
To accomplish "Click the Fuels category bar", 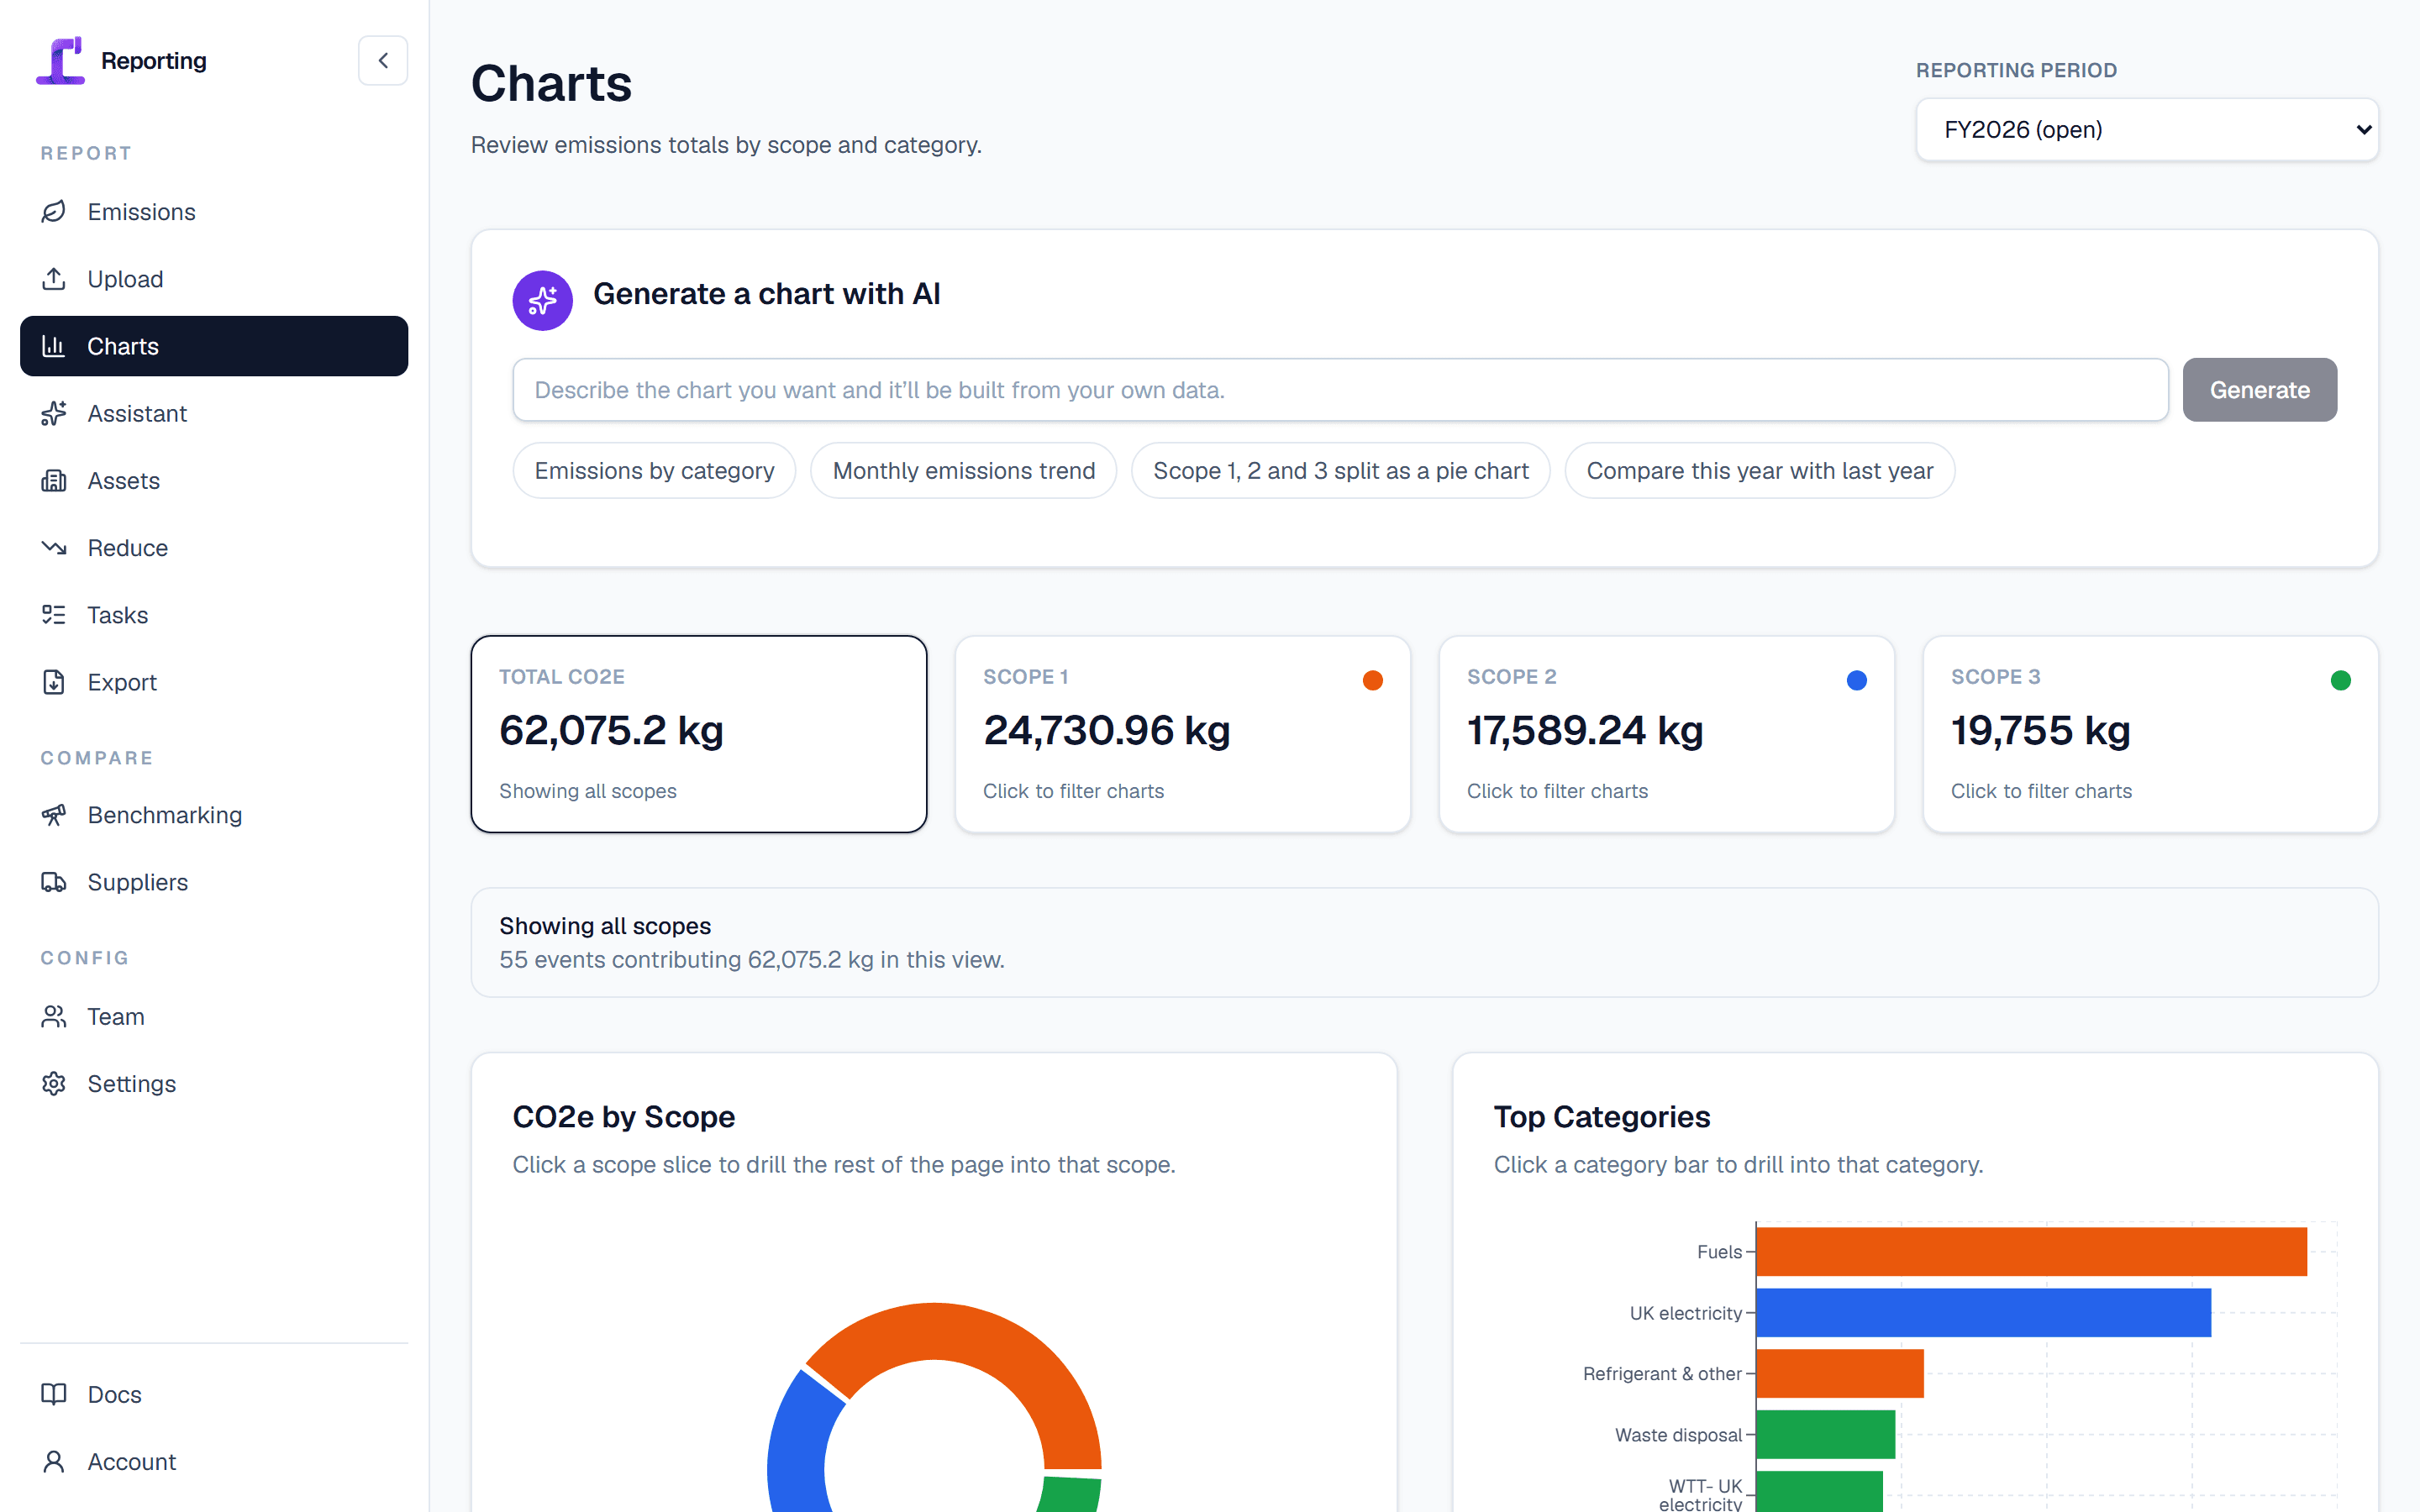I will tap(2031, 1252).
